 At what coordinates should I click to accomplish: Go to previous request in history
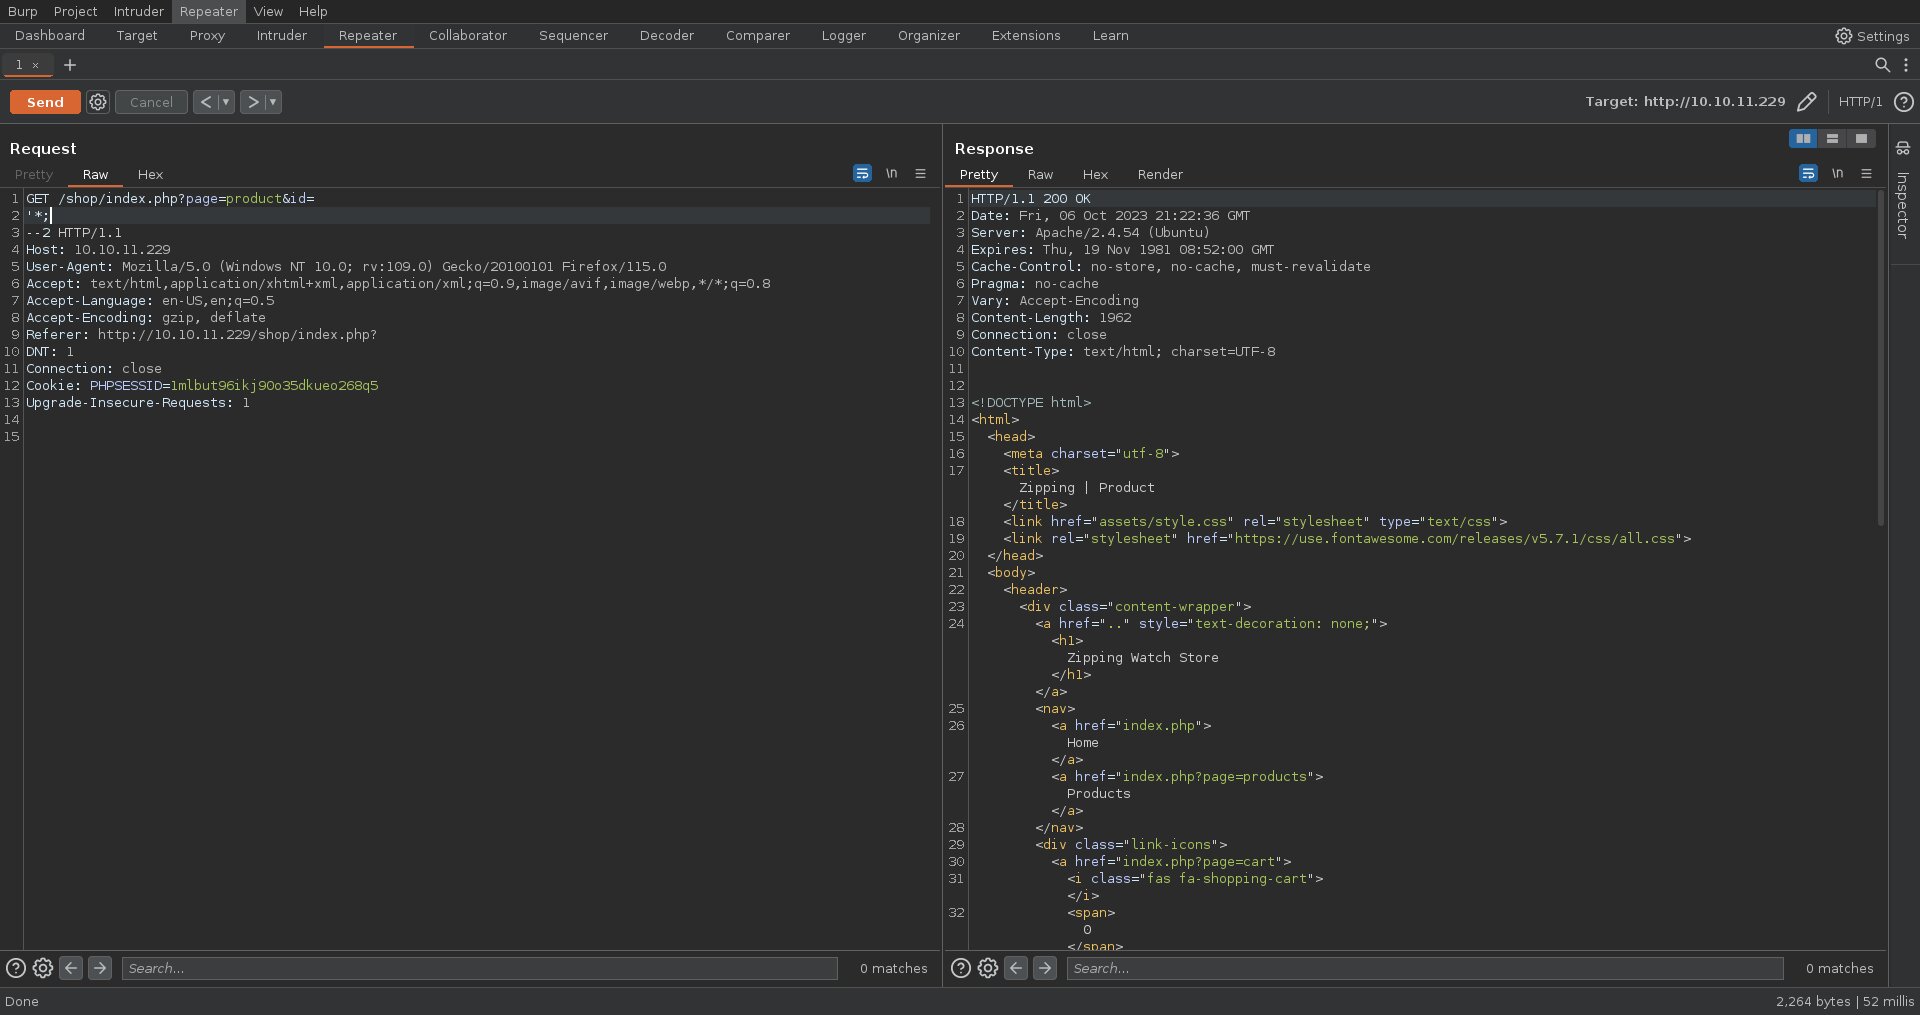[x=205, y=102]
